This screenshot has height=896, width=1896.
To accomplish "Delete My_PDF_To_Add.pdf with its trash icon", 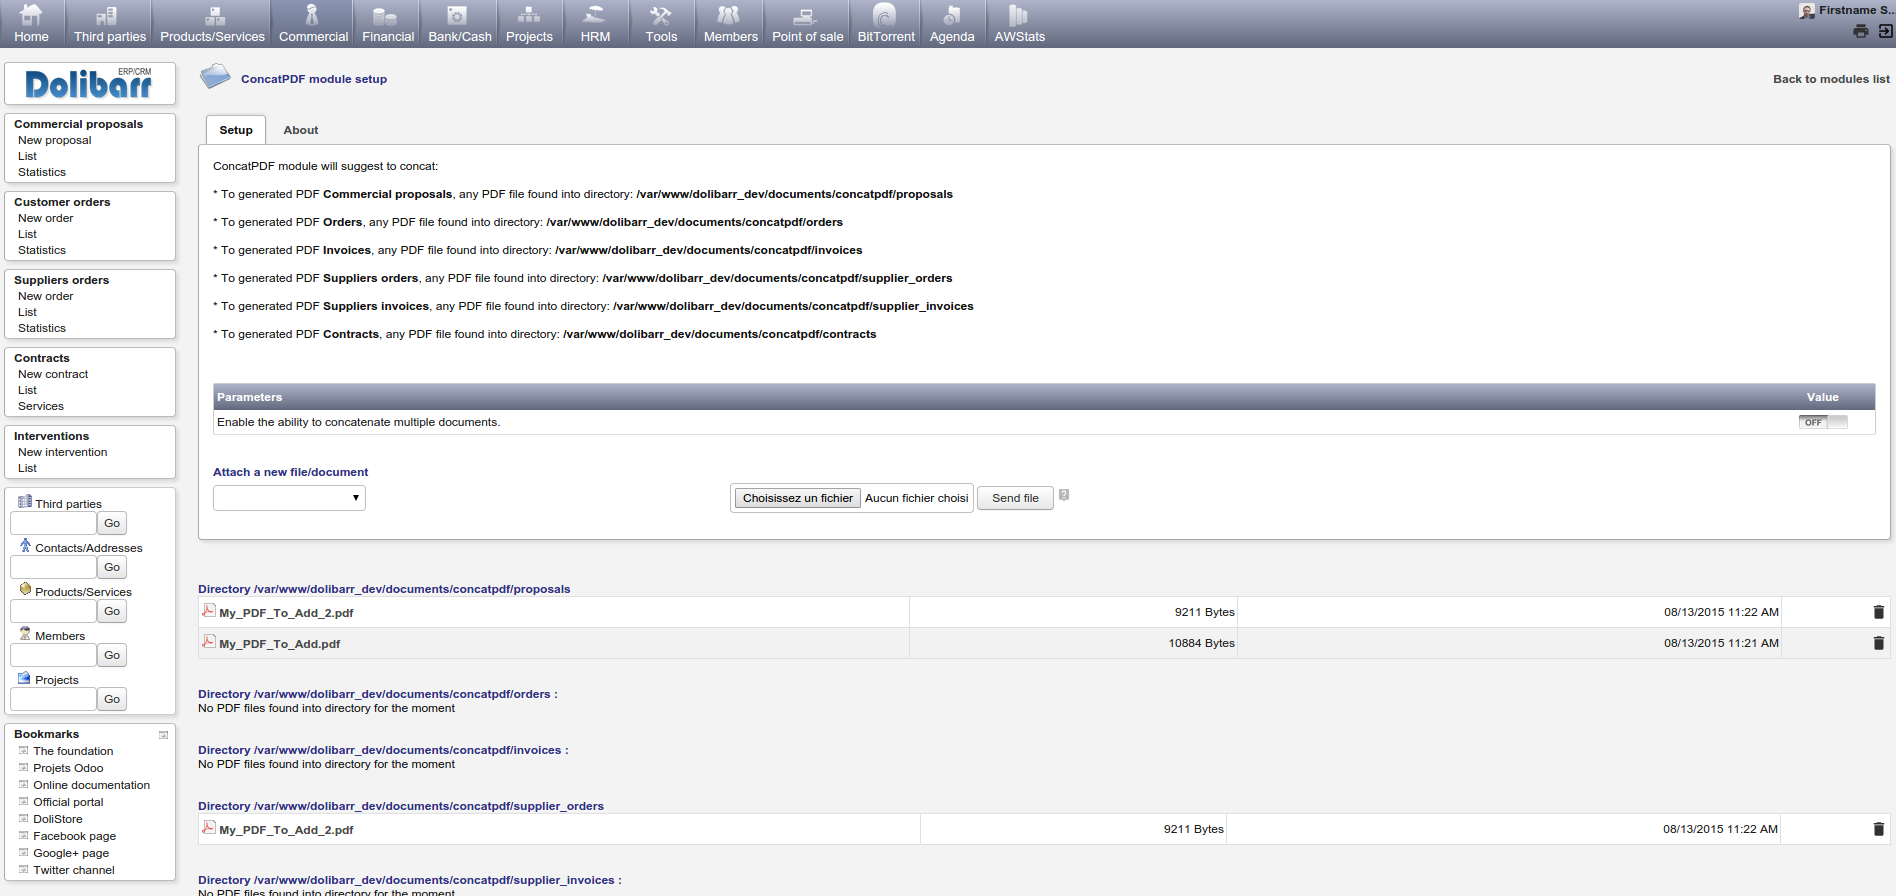I will pyautogui.click(x=1878, y=643).
